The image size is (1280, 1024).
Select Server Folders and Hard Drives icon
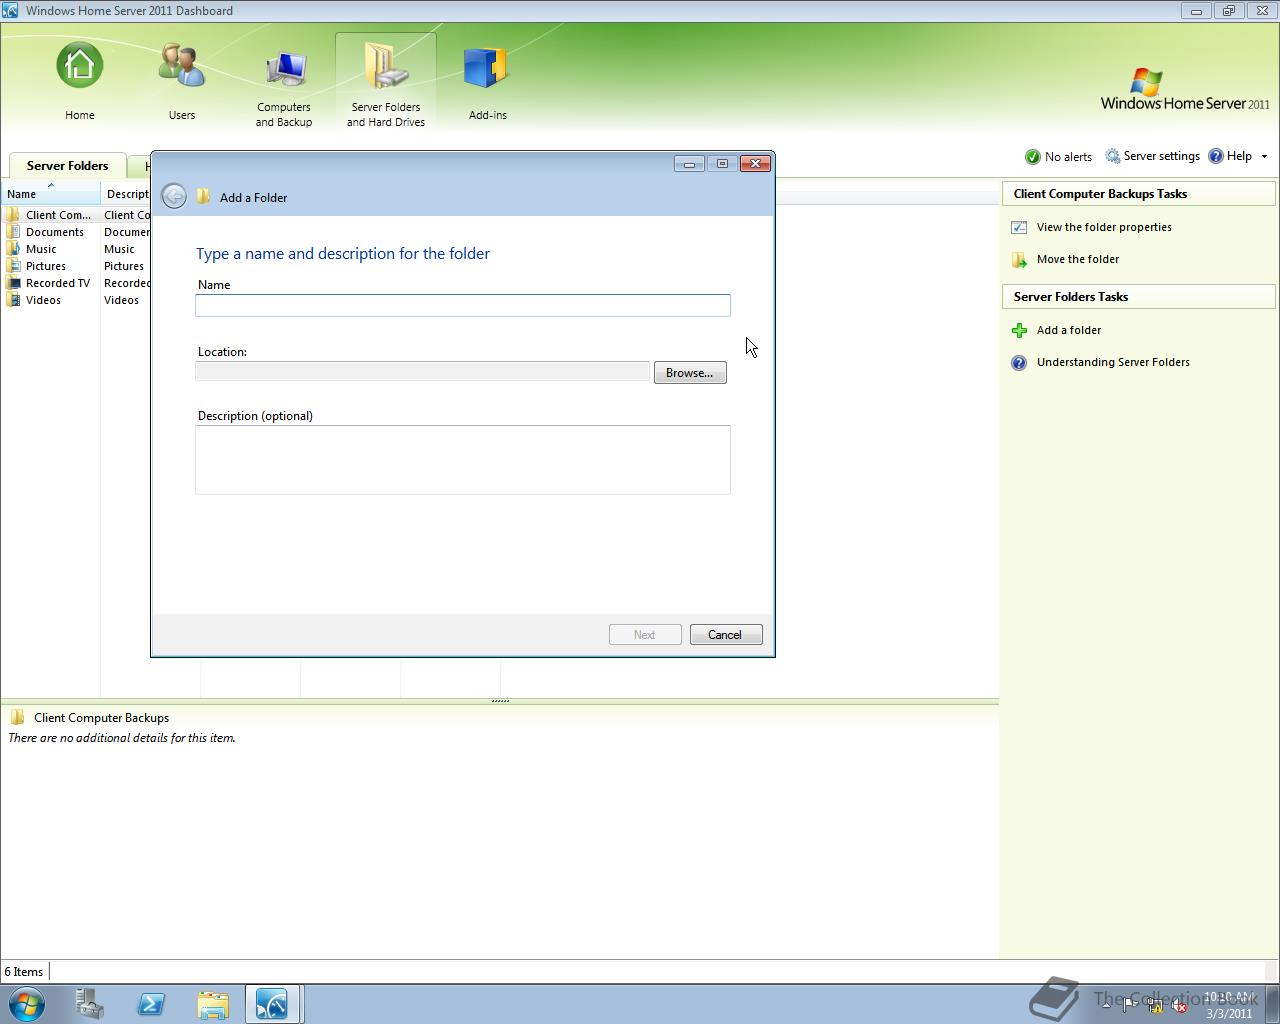coord(386,82)
